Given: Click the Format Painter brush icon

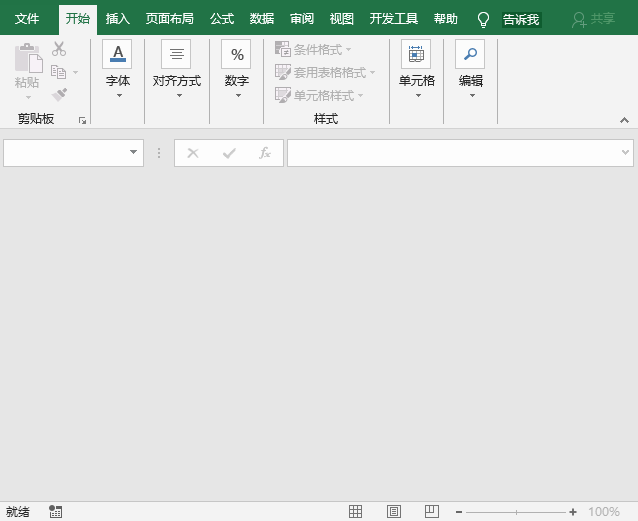Looking at the screenshot, I should (59, 95).
